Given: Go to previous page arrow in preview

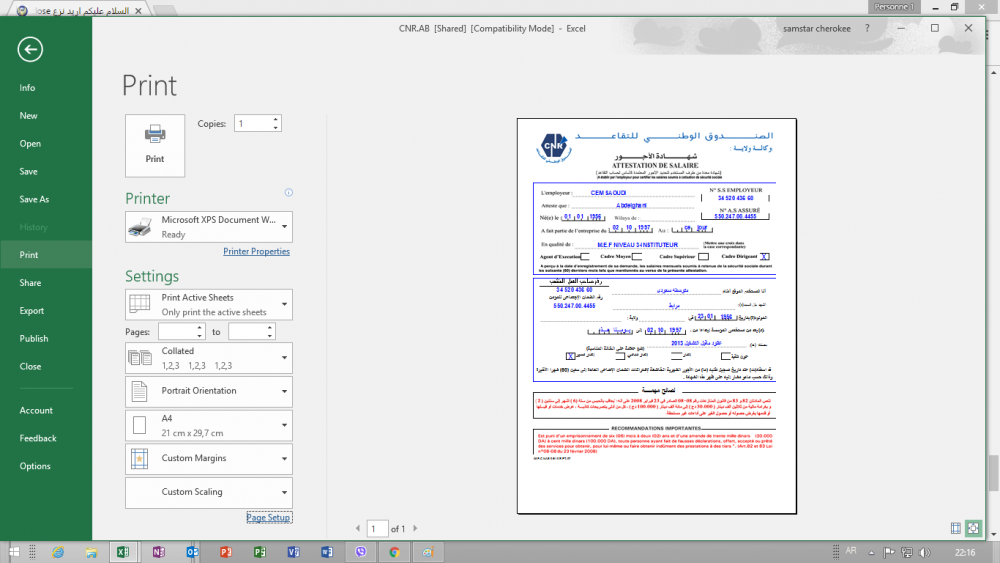Looking at the screenshot, I should coord(358,529).
